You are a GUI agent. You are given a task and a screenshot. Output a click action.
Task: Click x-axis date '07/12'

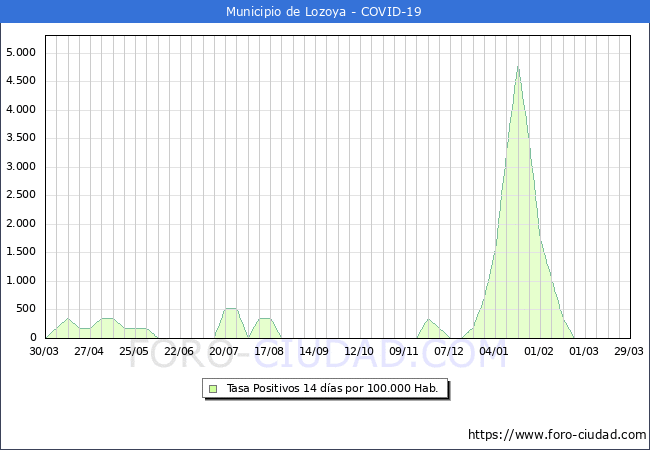tap(449, 351)
